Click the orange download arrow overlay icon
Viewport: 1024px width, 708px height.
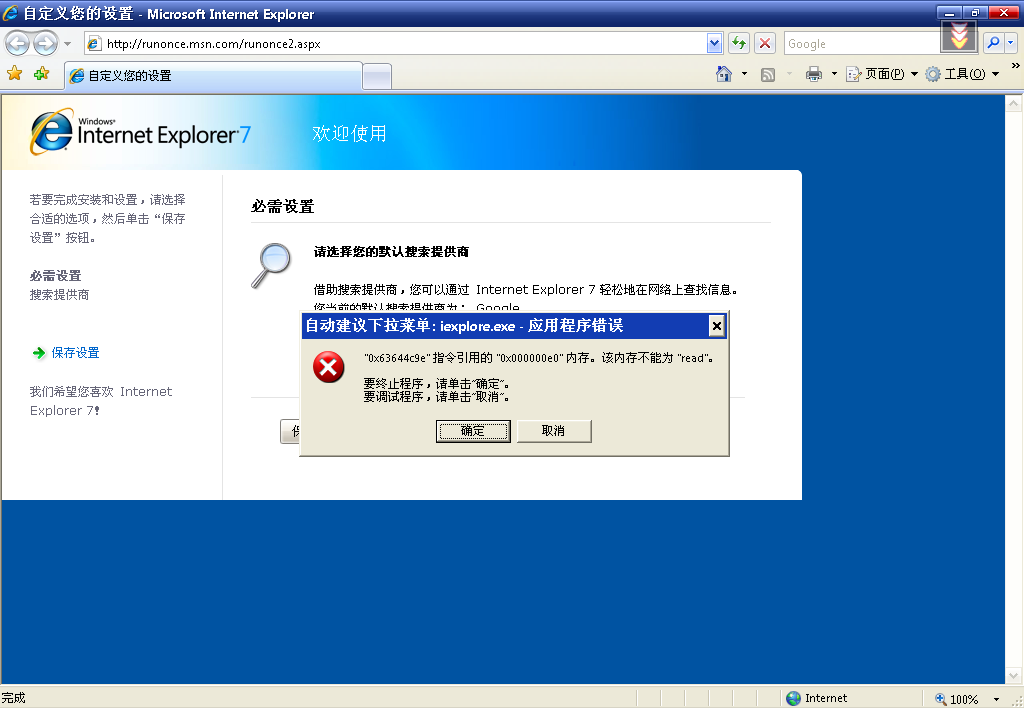point(959,37)
